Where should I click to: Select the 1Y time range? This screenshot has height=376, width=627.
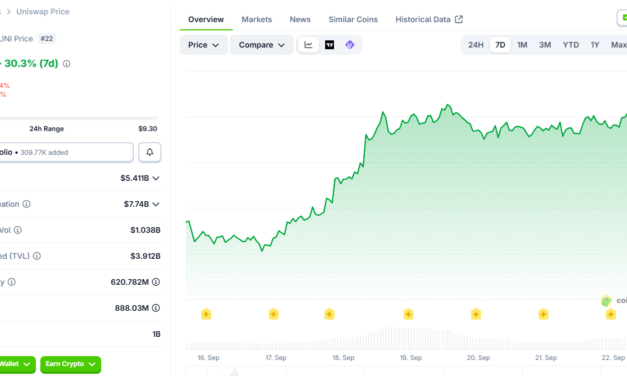click(595, 45)
